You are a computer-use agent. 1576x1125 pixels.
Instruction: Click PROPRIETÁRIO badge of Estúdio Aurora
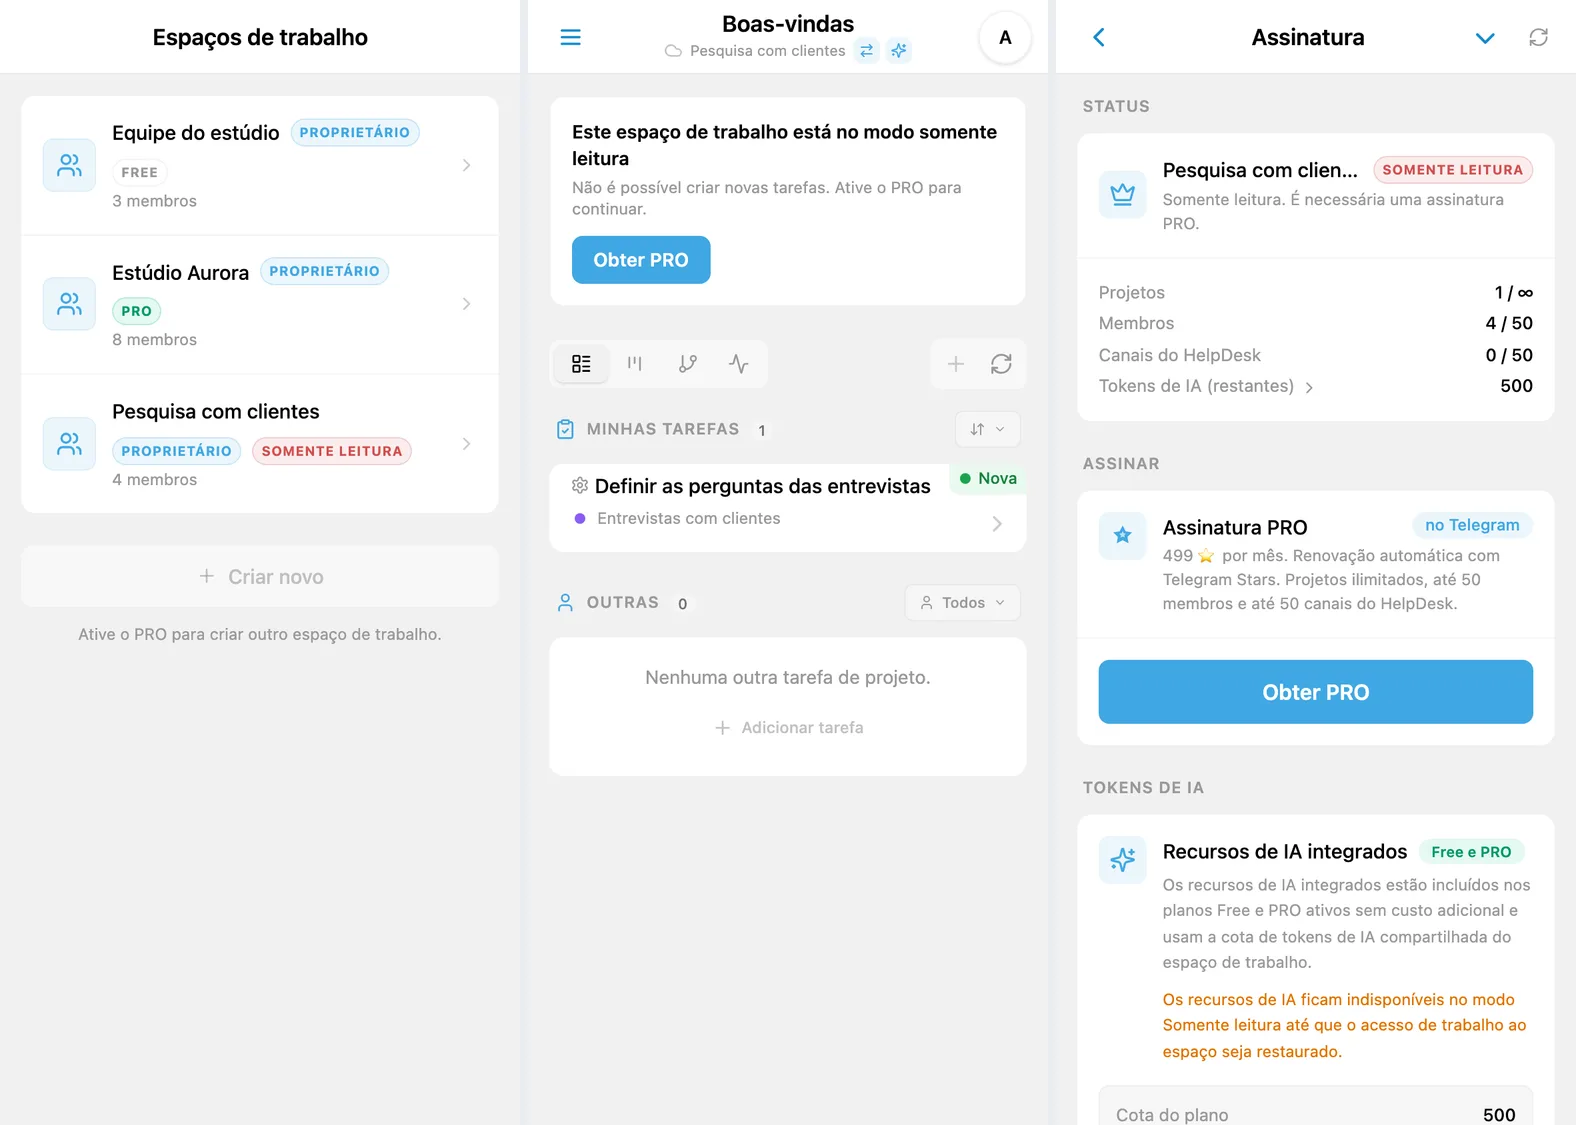[324, 271]
